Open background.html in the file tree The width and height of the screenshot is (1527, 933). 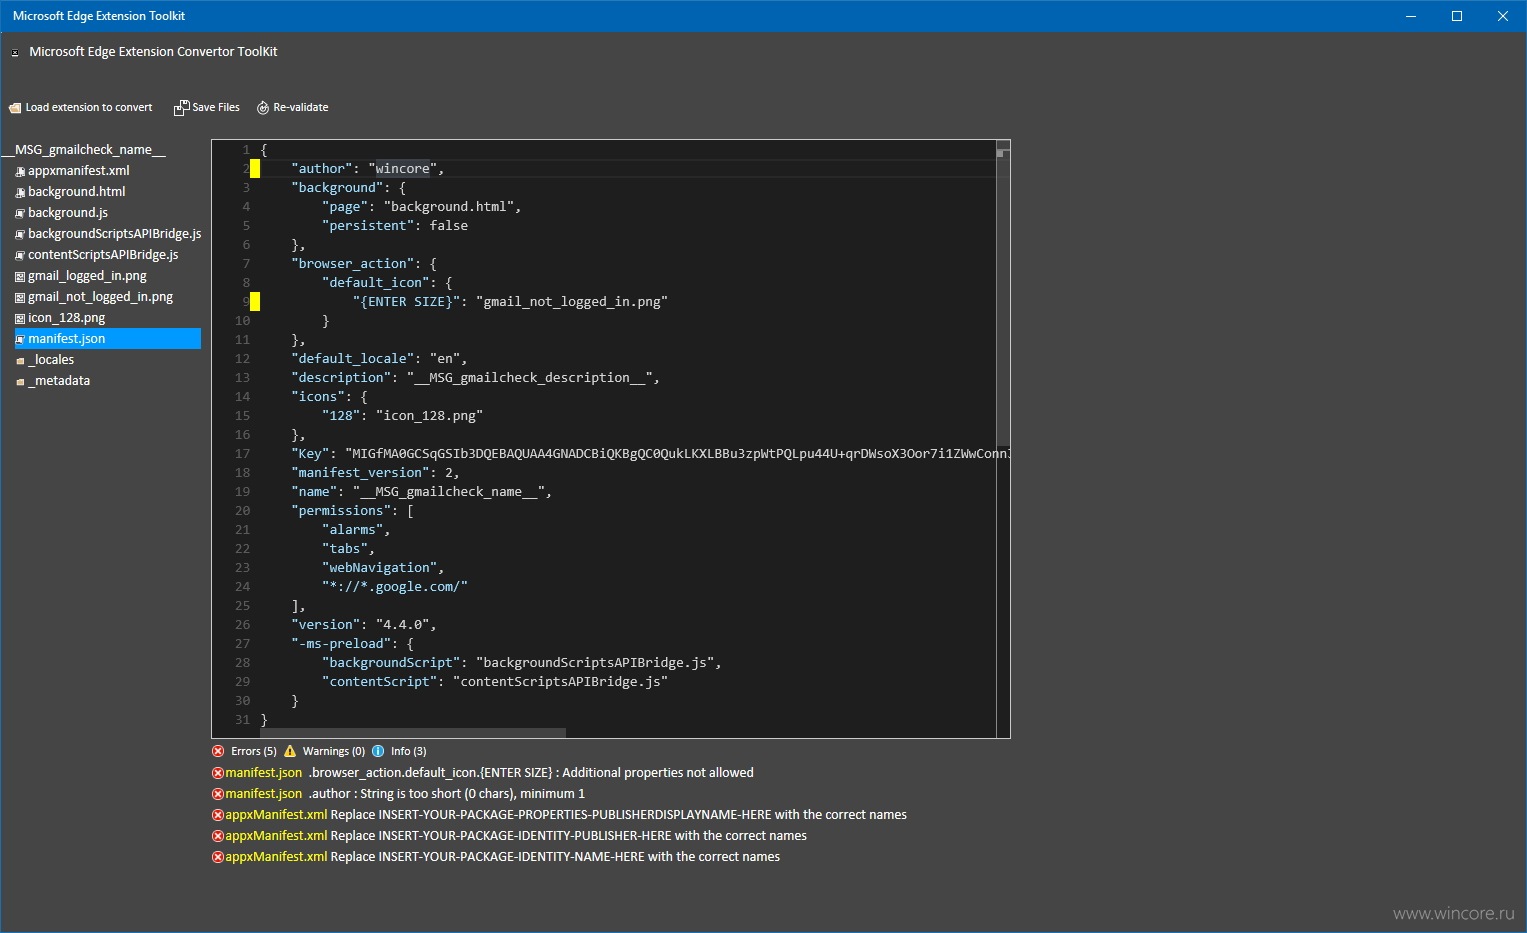pos(77,192)
